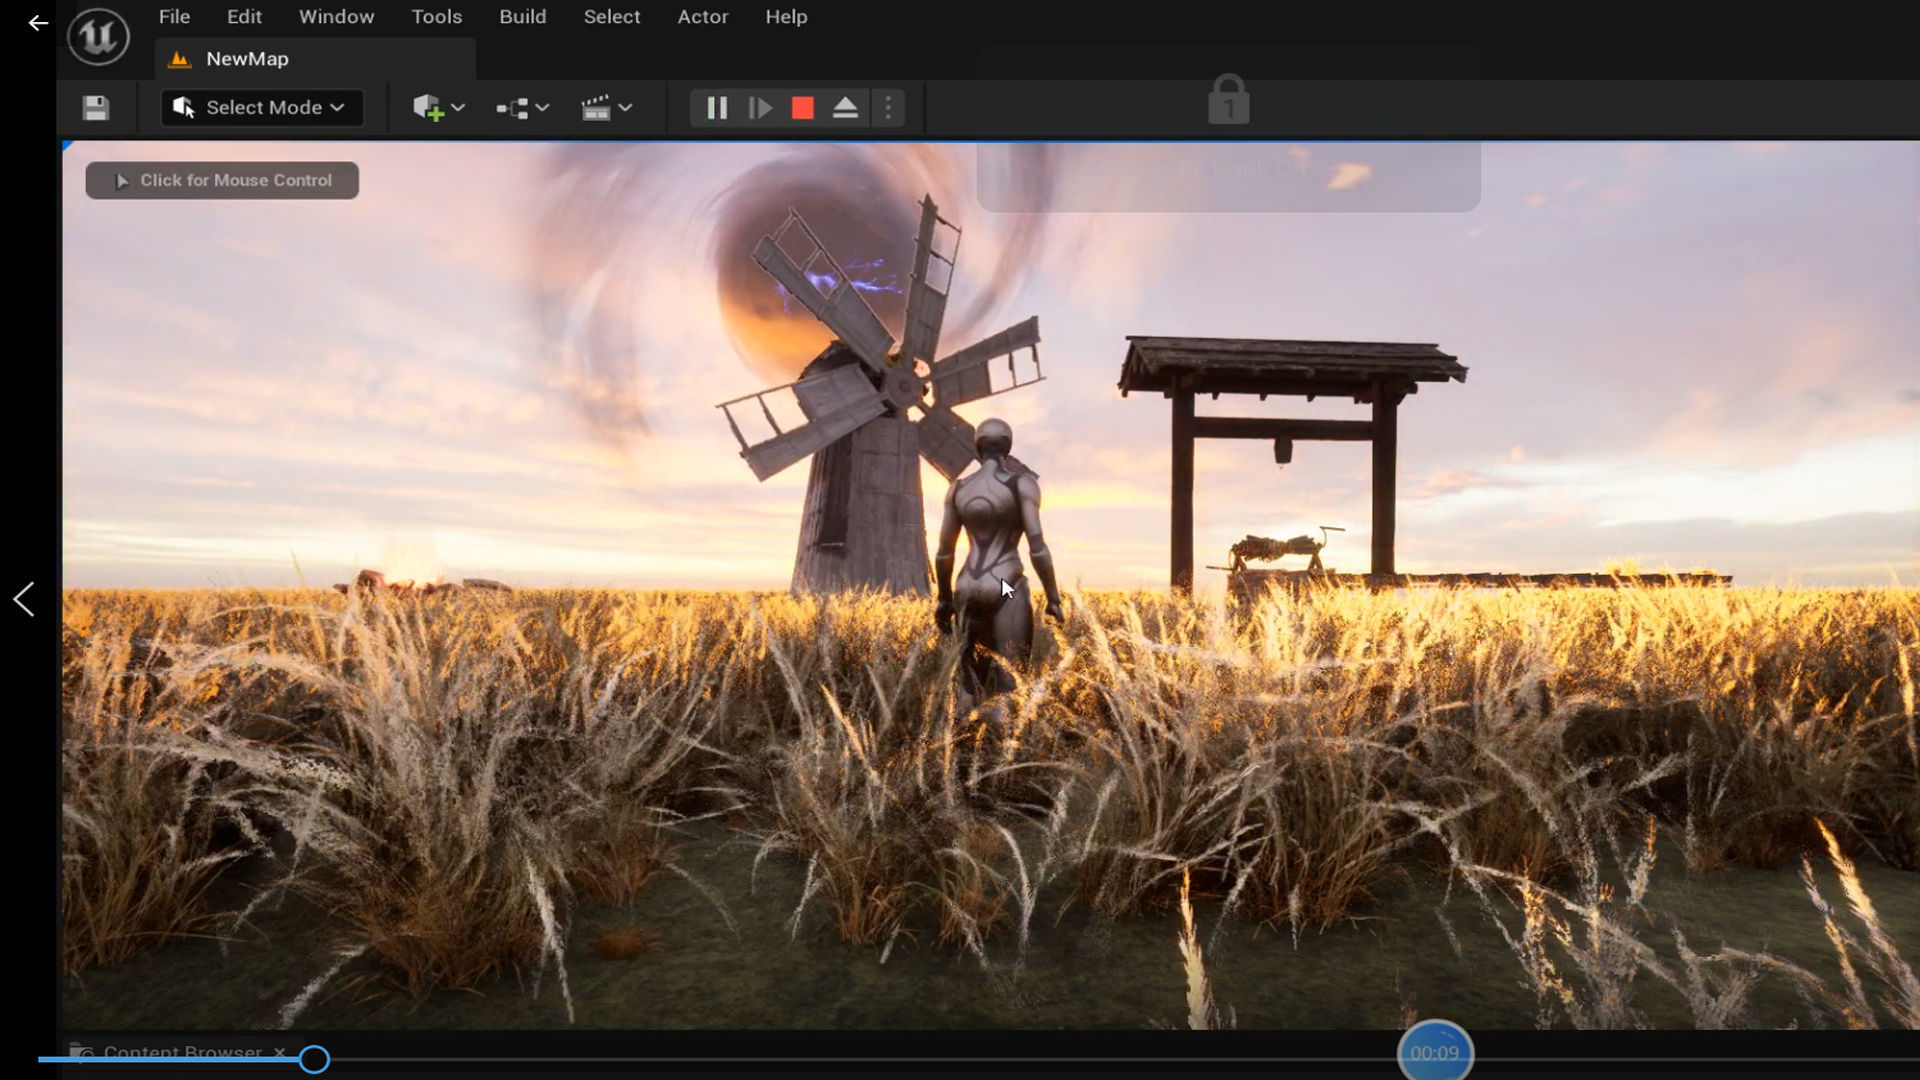Pause the play-in-editor simulation
The image size is (1920, 1080).
click(x=717, y=108)
